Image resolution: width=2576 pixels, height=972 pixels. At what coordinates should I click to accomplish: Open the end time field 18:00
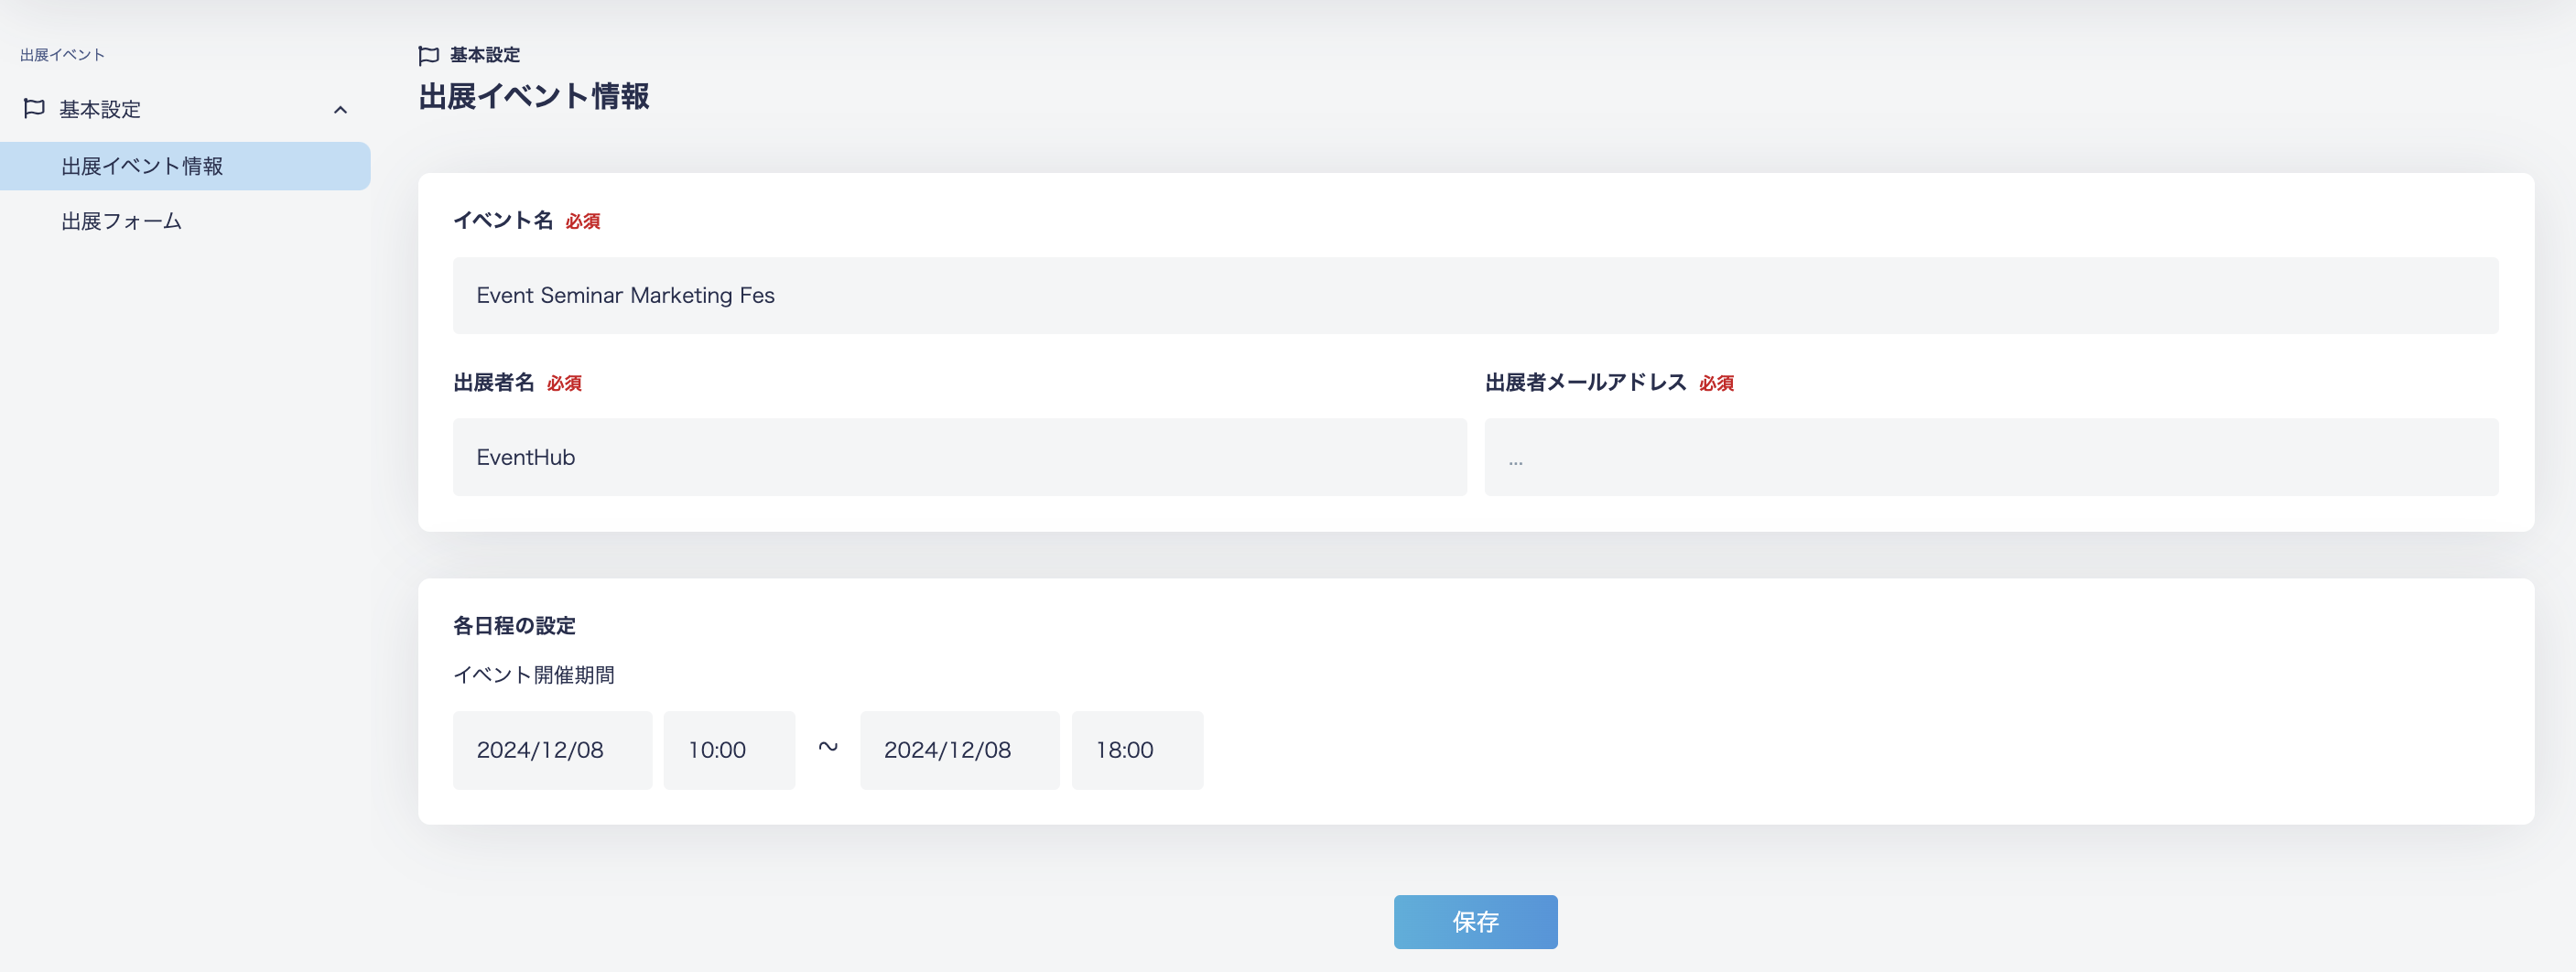pyautogui.click(x=1138, y=750)
